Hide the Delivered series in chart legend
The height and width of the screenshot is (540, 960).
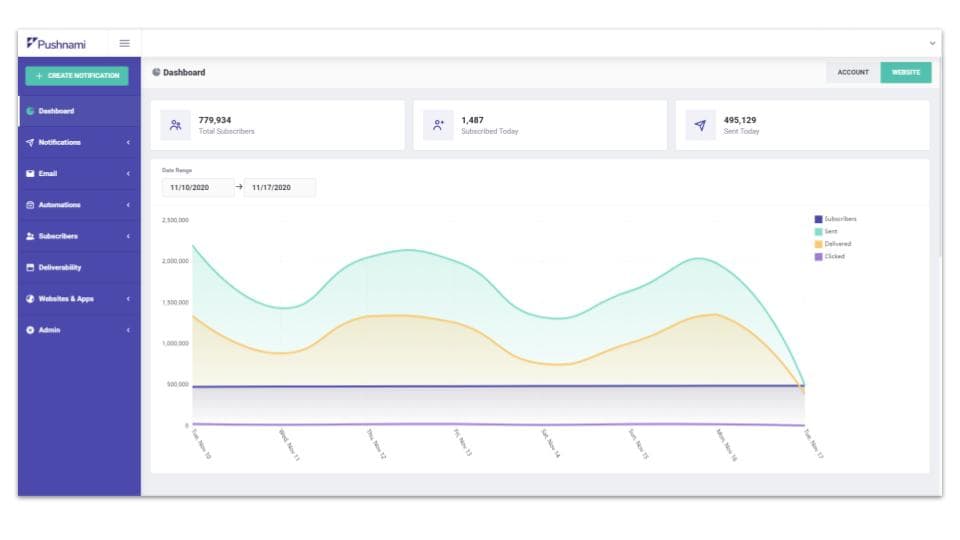coord(837,244)
